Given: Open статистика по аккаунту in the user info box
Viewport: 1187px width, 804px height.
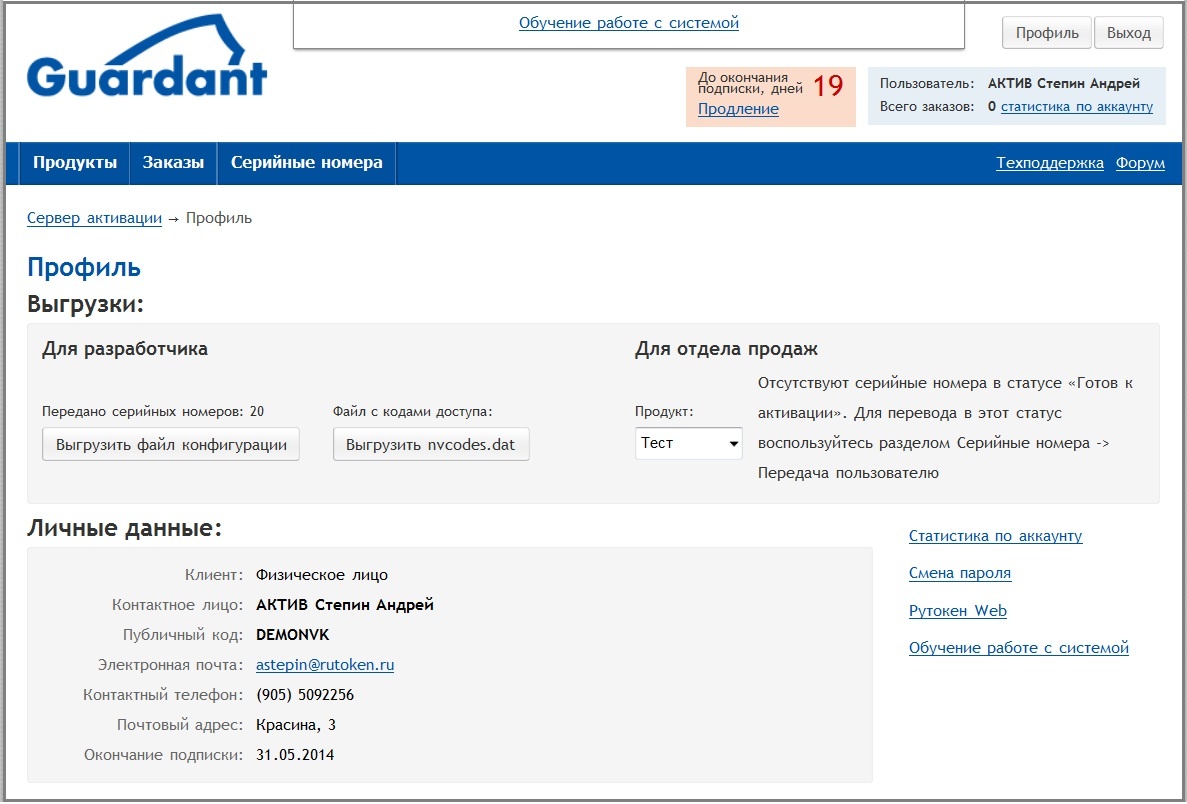Looking at the screenshot, I should point(1076,106).
